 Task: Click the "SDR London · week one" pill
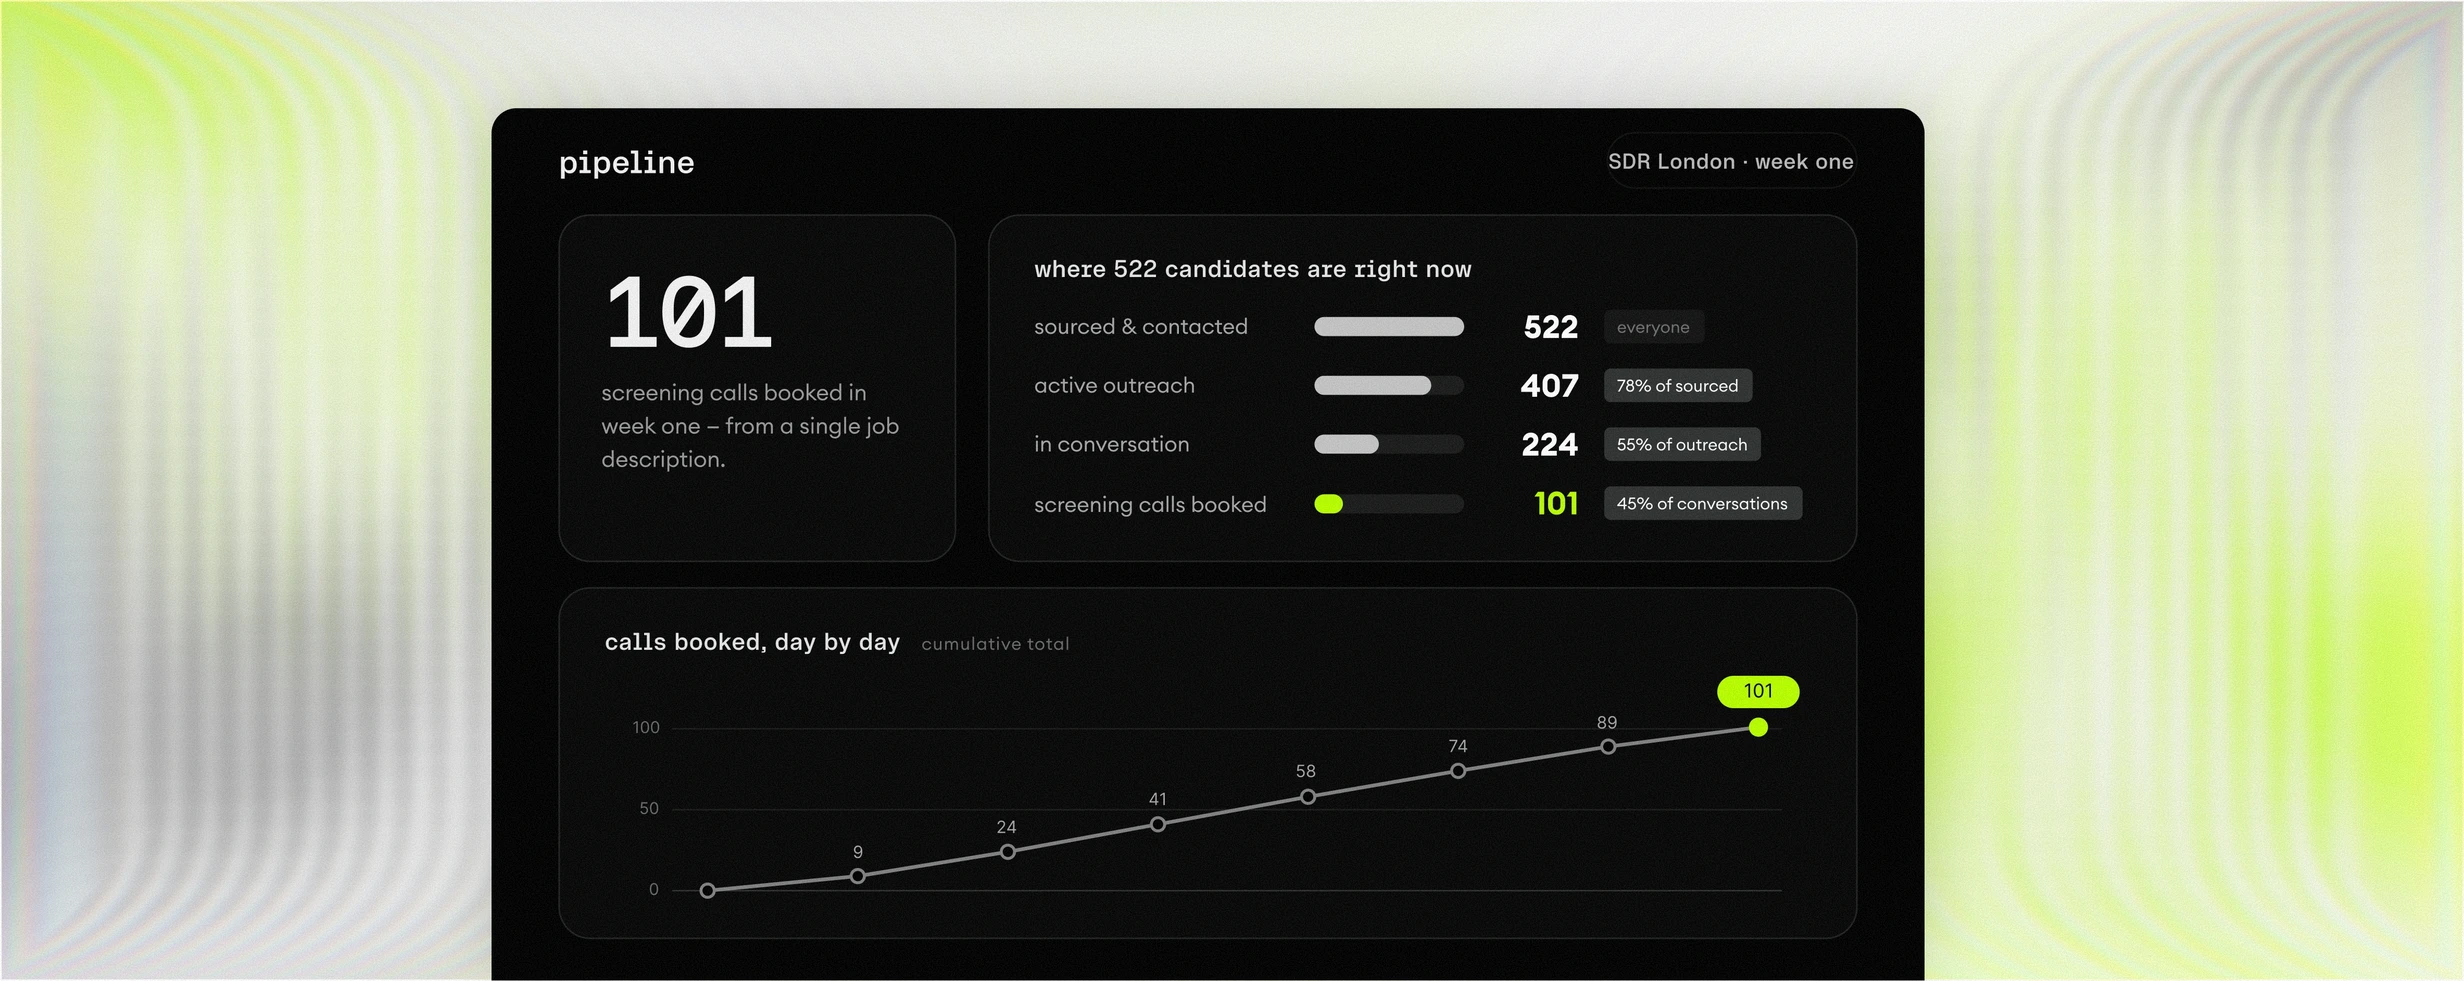point(1731,161)
